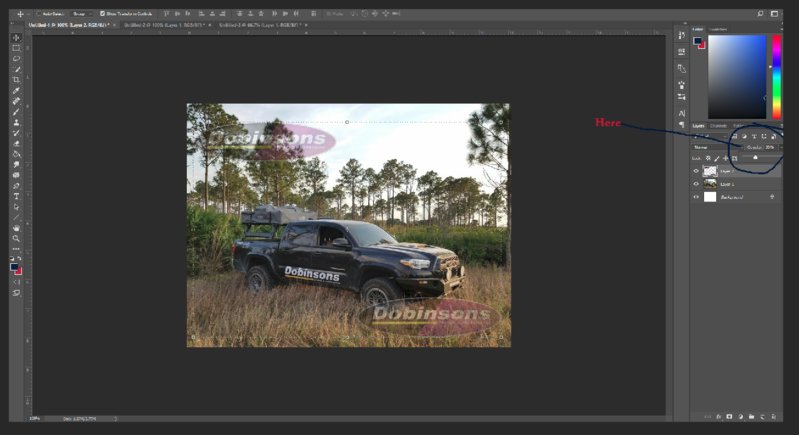This screenshot has height=435, width=799.
Task: Link layers icon in Layers panel
Action: (708, 417)
